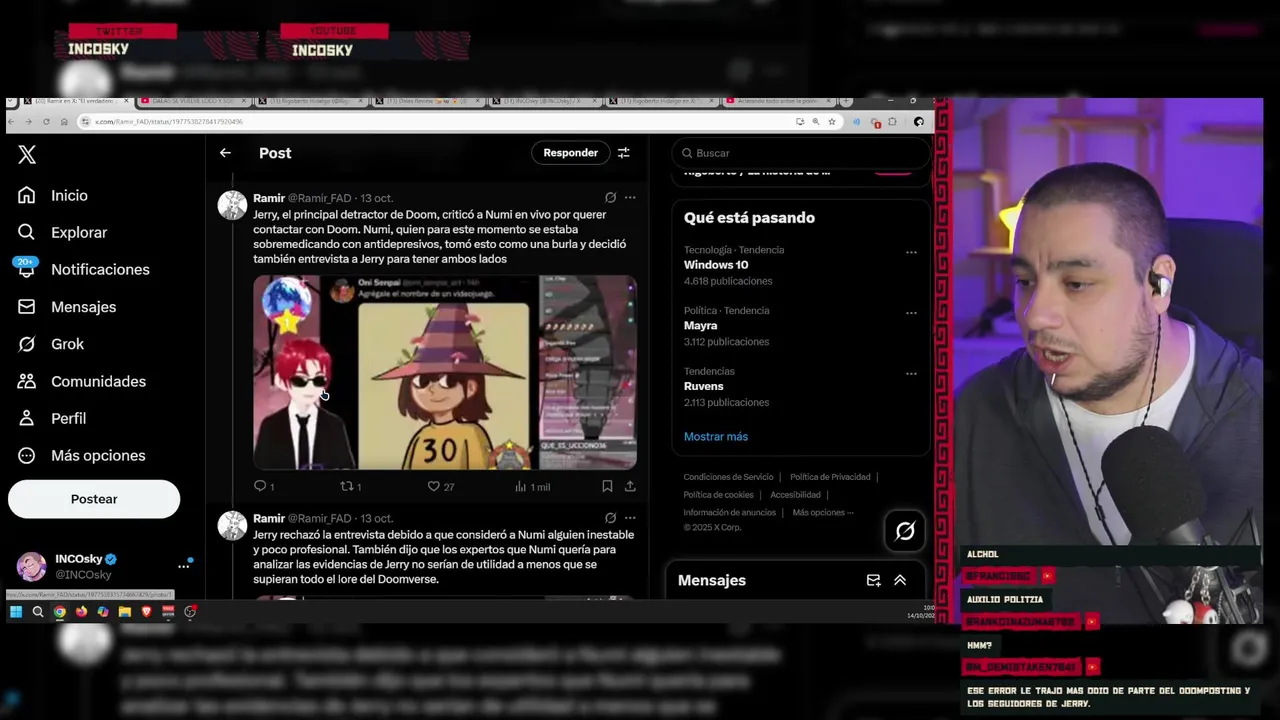The image size is (1280, 720).
Task: Open Accesibilidad footer link
Action: click(795, 495)
